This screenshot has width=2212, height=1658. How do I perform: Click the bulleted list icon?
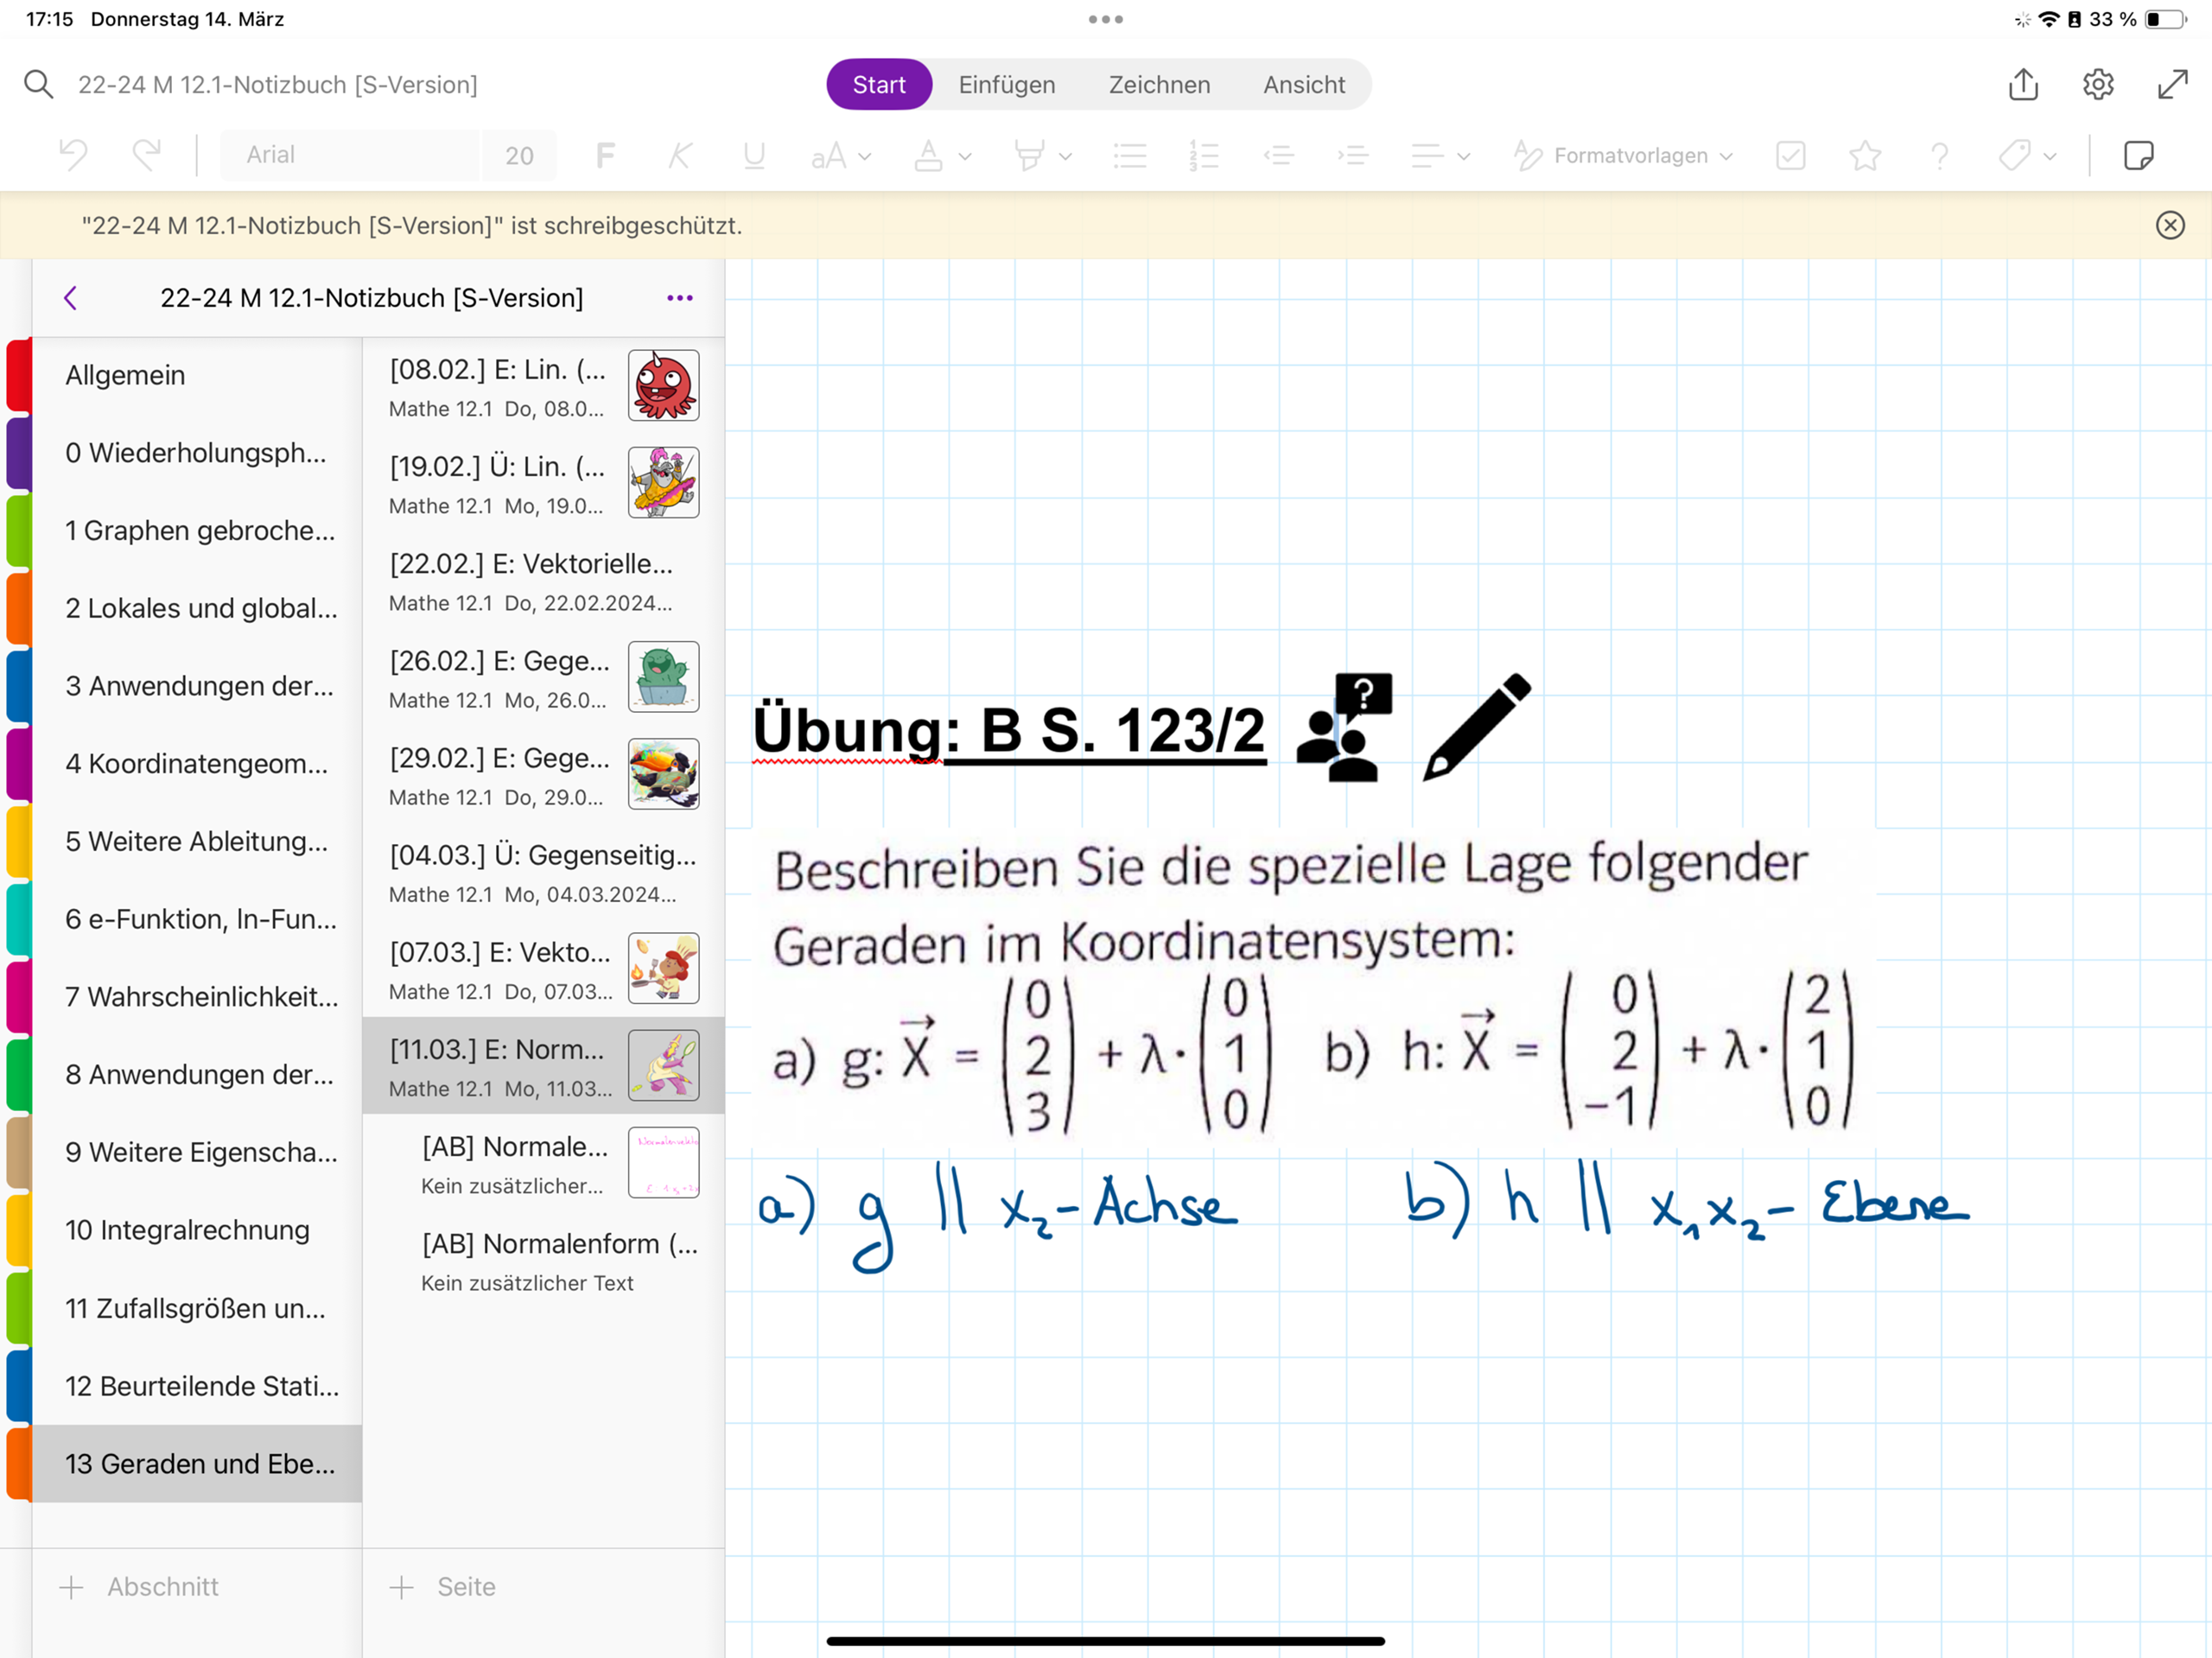point(1129,155)
